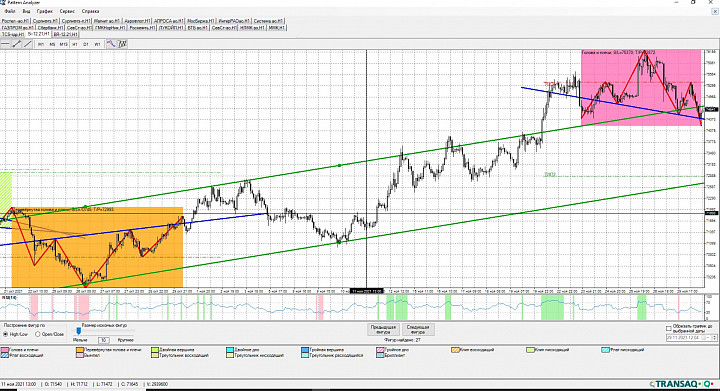
Task: Click the pink head-and-shoulders pattern area on chart
Action: tap(641, 87)
